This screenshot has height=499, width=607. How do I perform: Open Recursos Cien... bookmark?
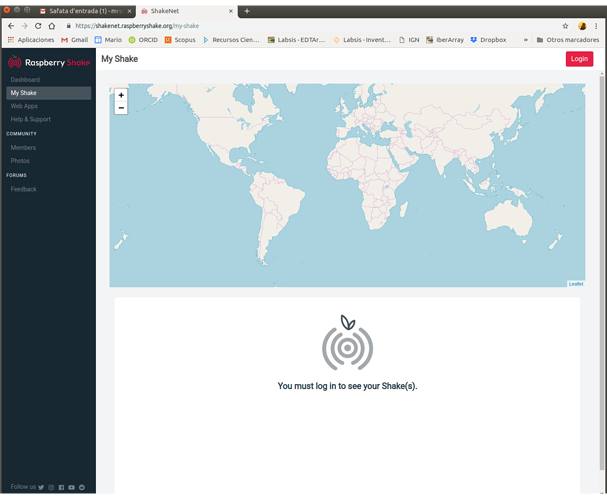pos(231,40)
